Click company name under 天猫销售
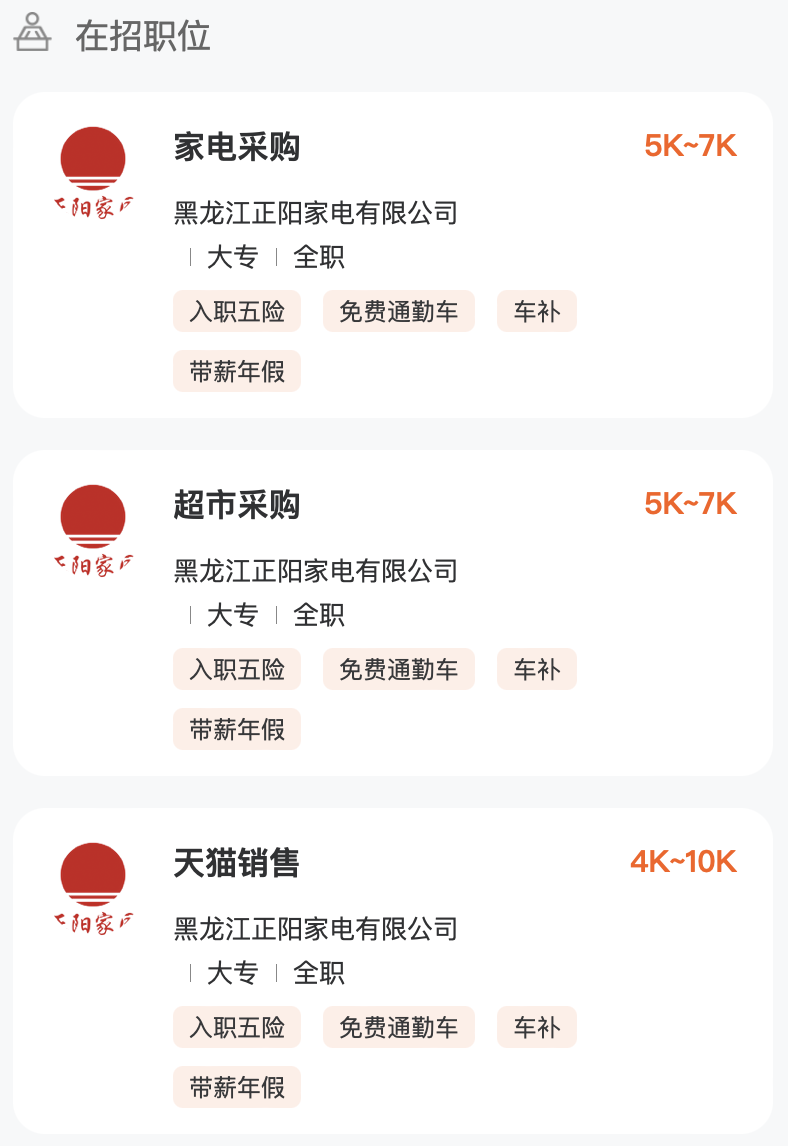 (316, 929)
